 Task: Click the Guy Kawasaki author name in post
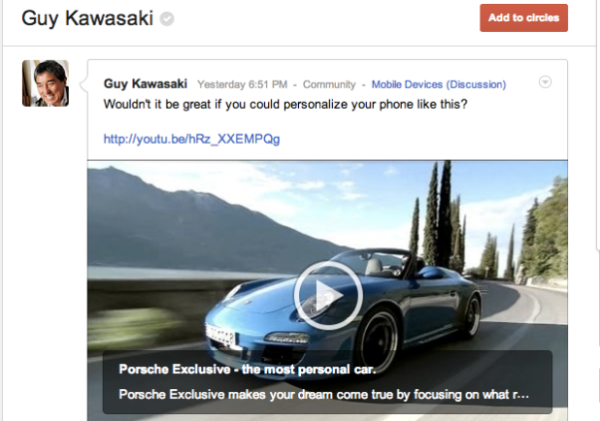(145, 83)
